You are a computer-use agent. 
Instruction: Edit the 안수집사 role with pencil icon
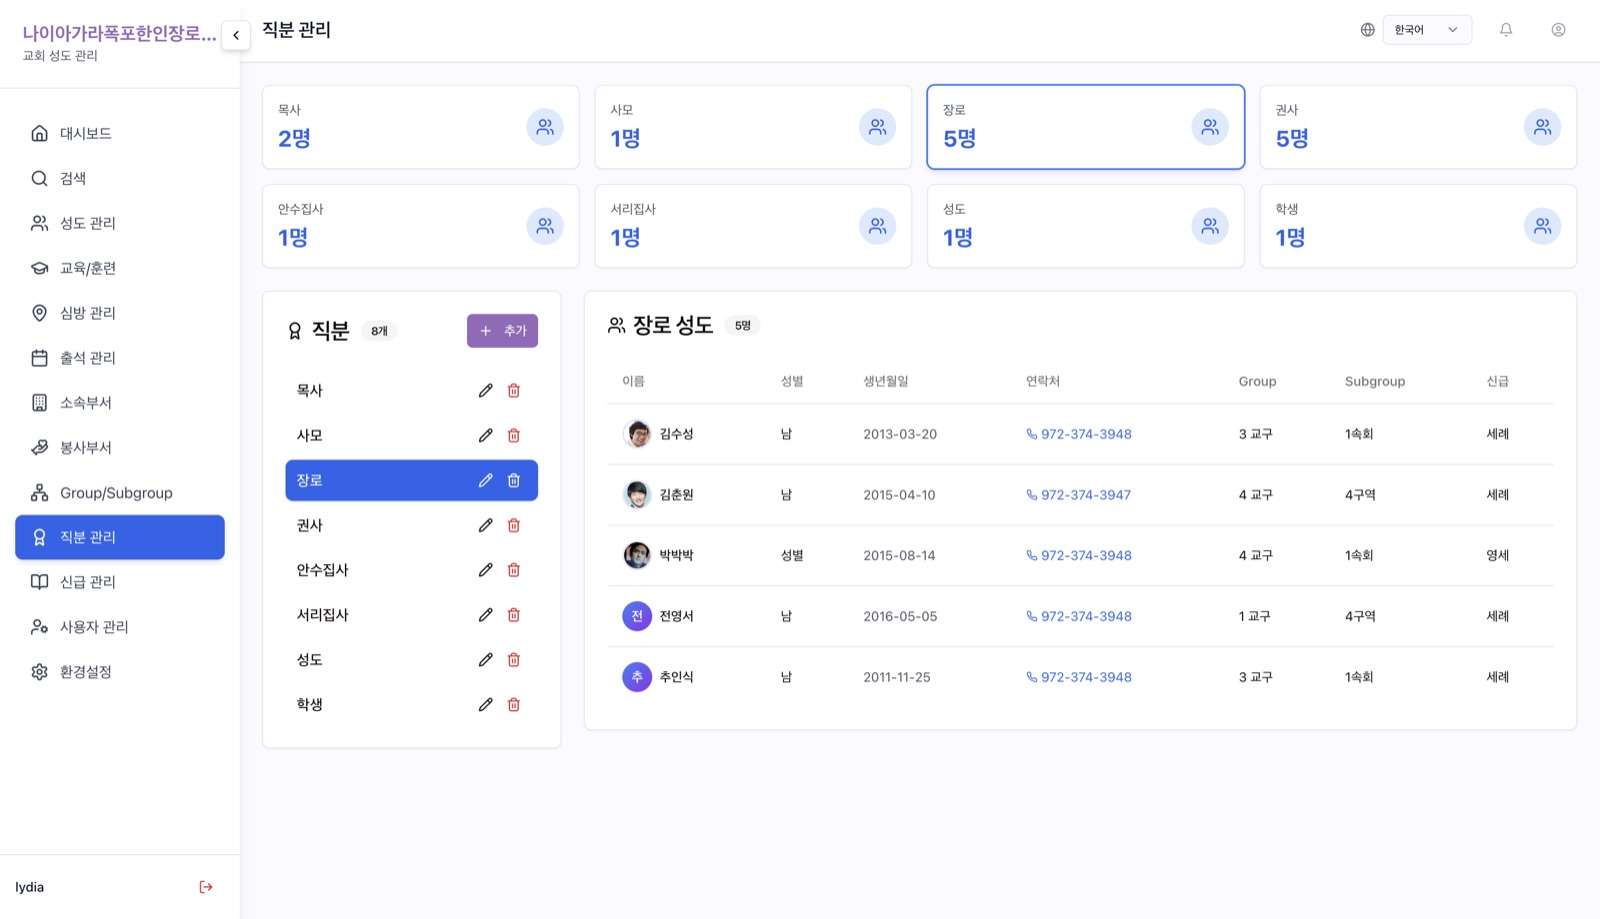485,570
